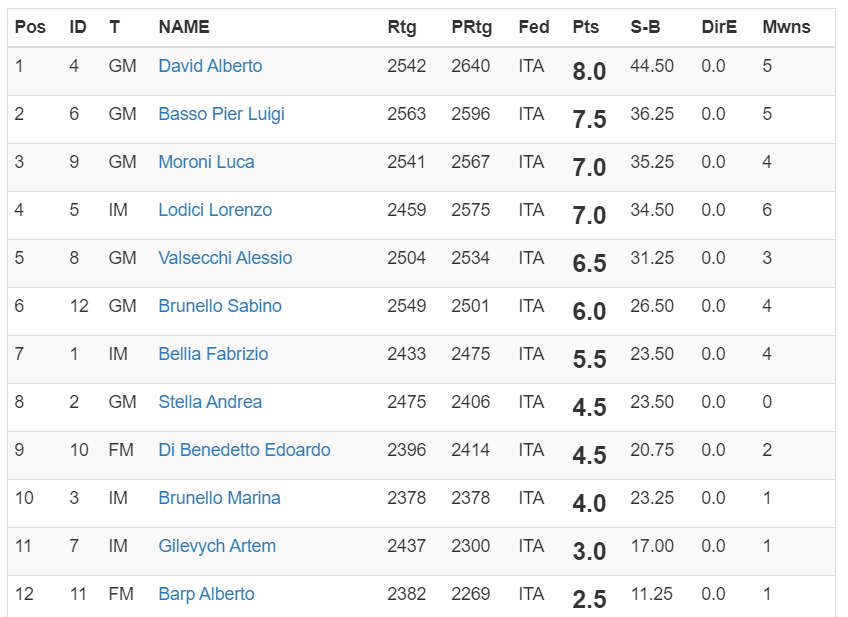Click the Pos column header

click(x=30, y=27)
